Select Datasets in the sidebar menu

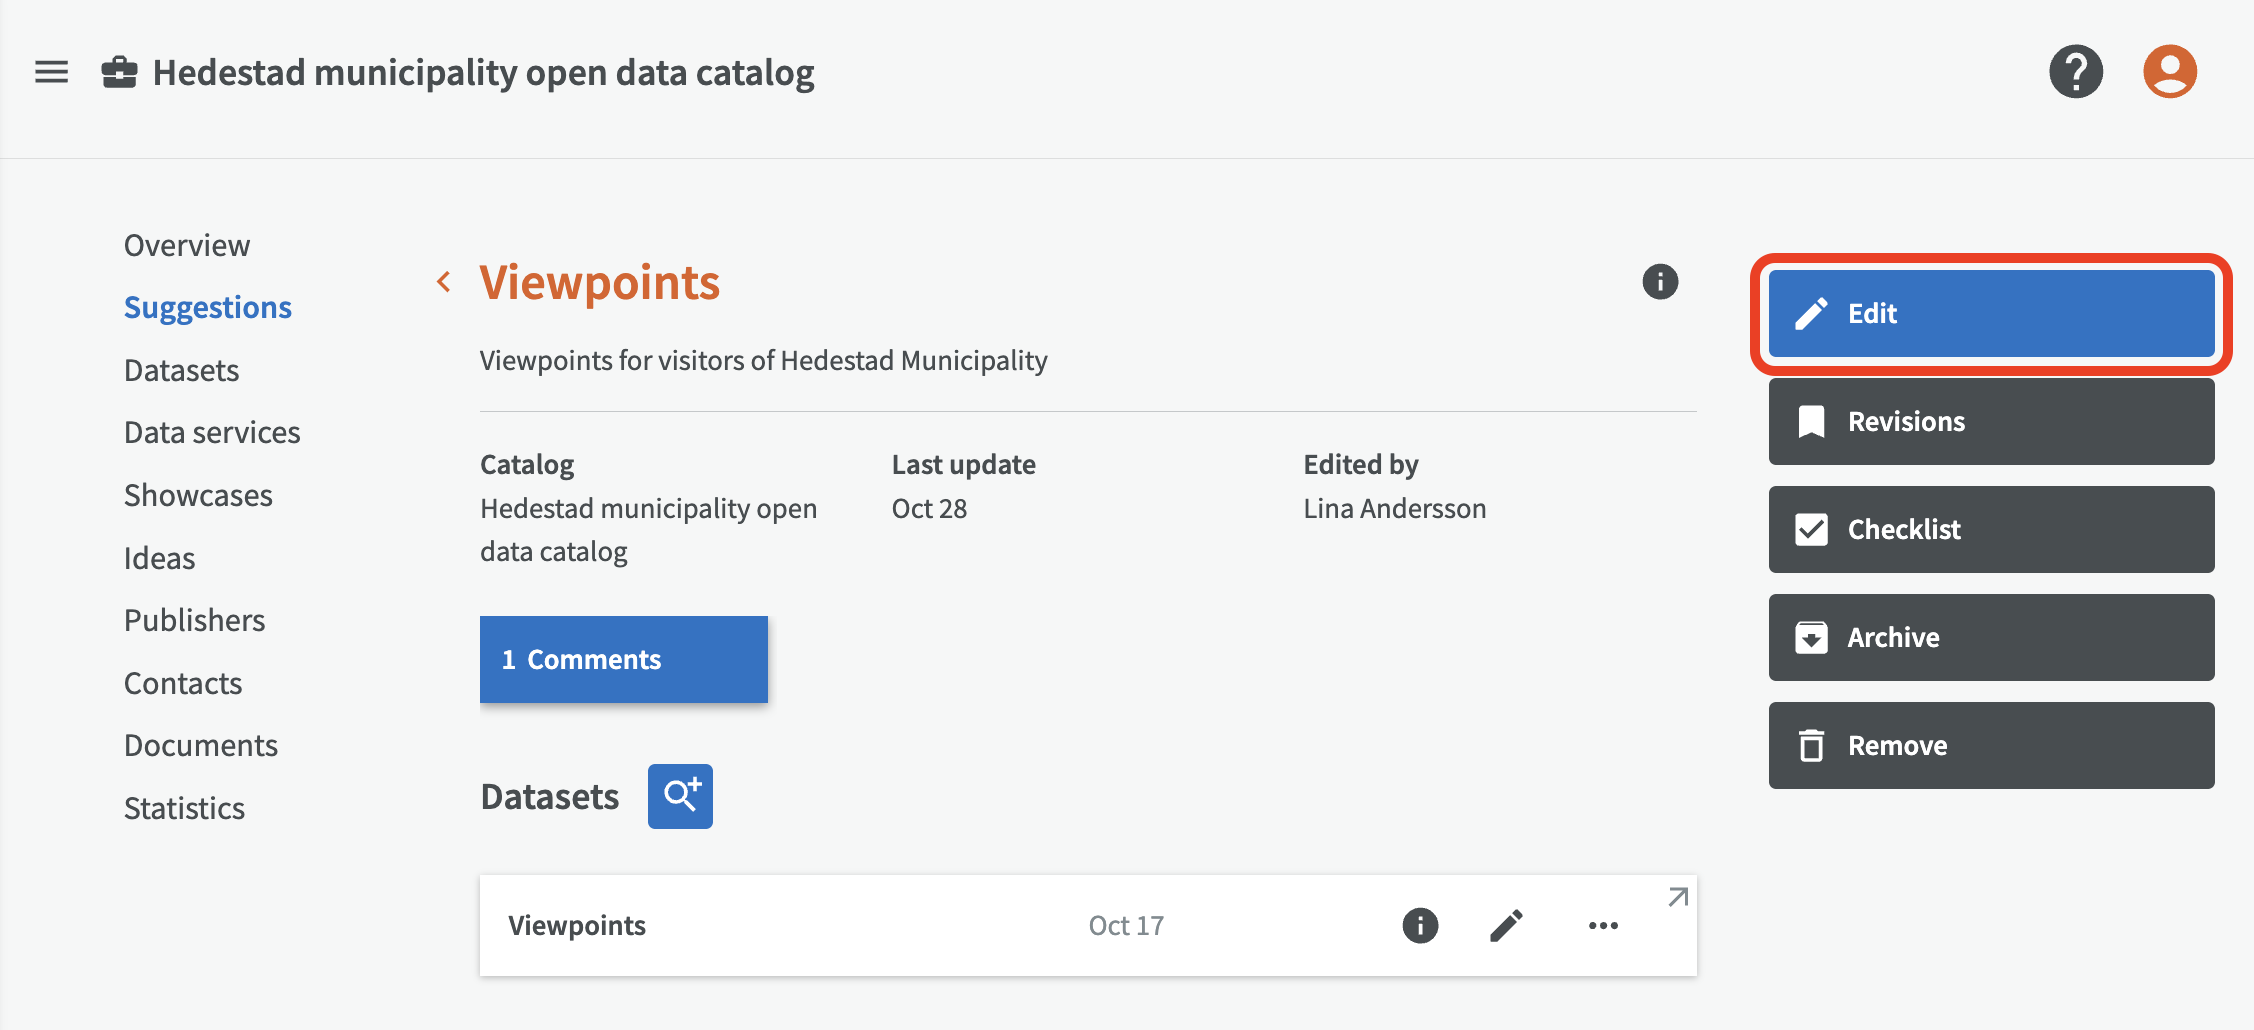pyautogui.click(x=181, y=370)
